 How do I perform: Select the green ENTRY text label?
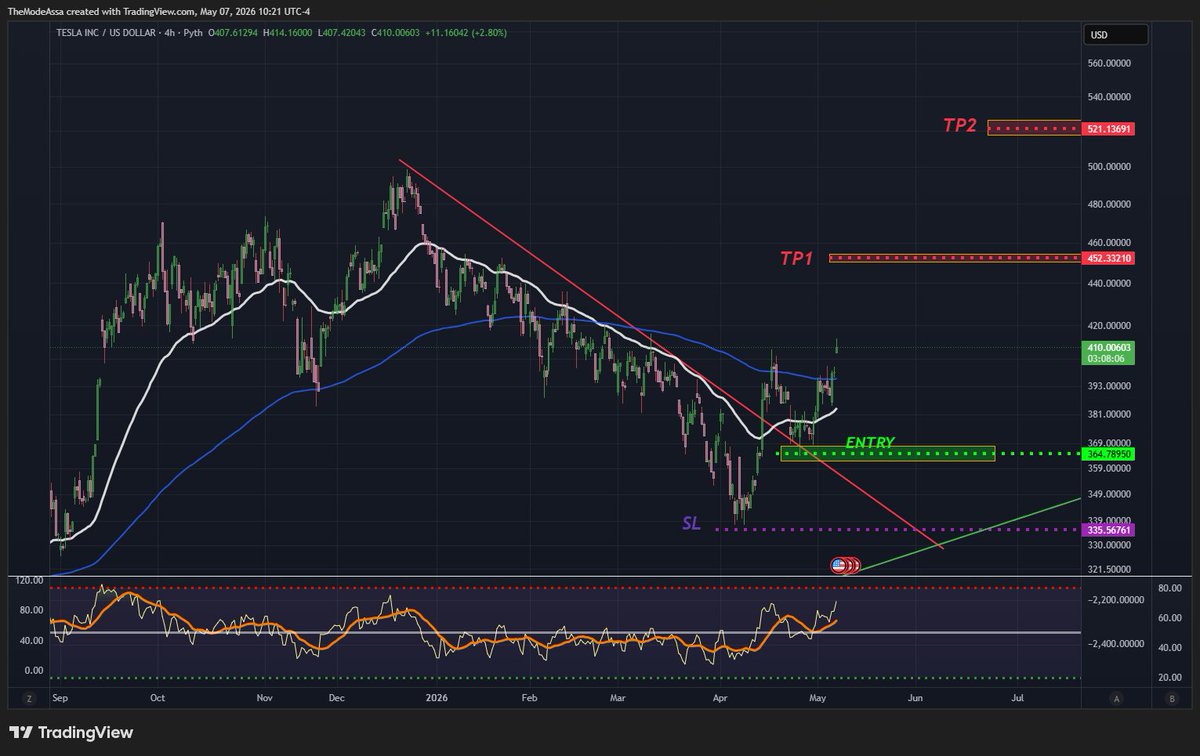point(870,442)
